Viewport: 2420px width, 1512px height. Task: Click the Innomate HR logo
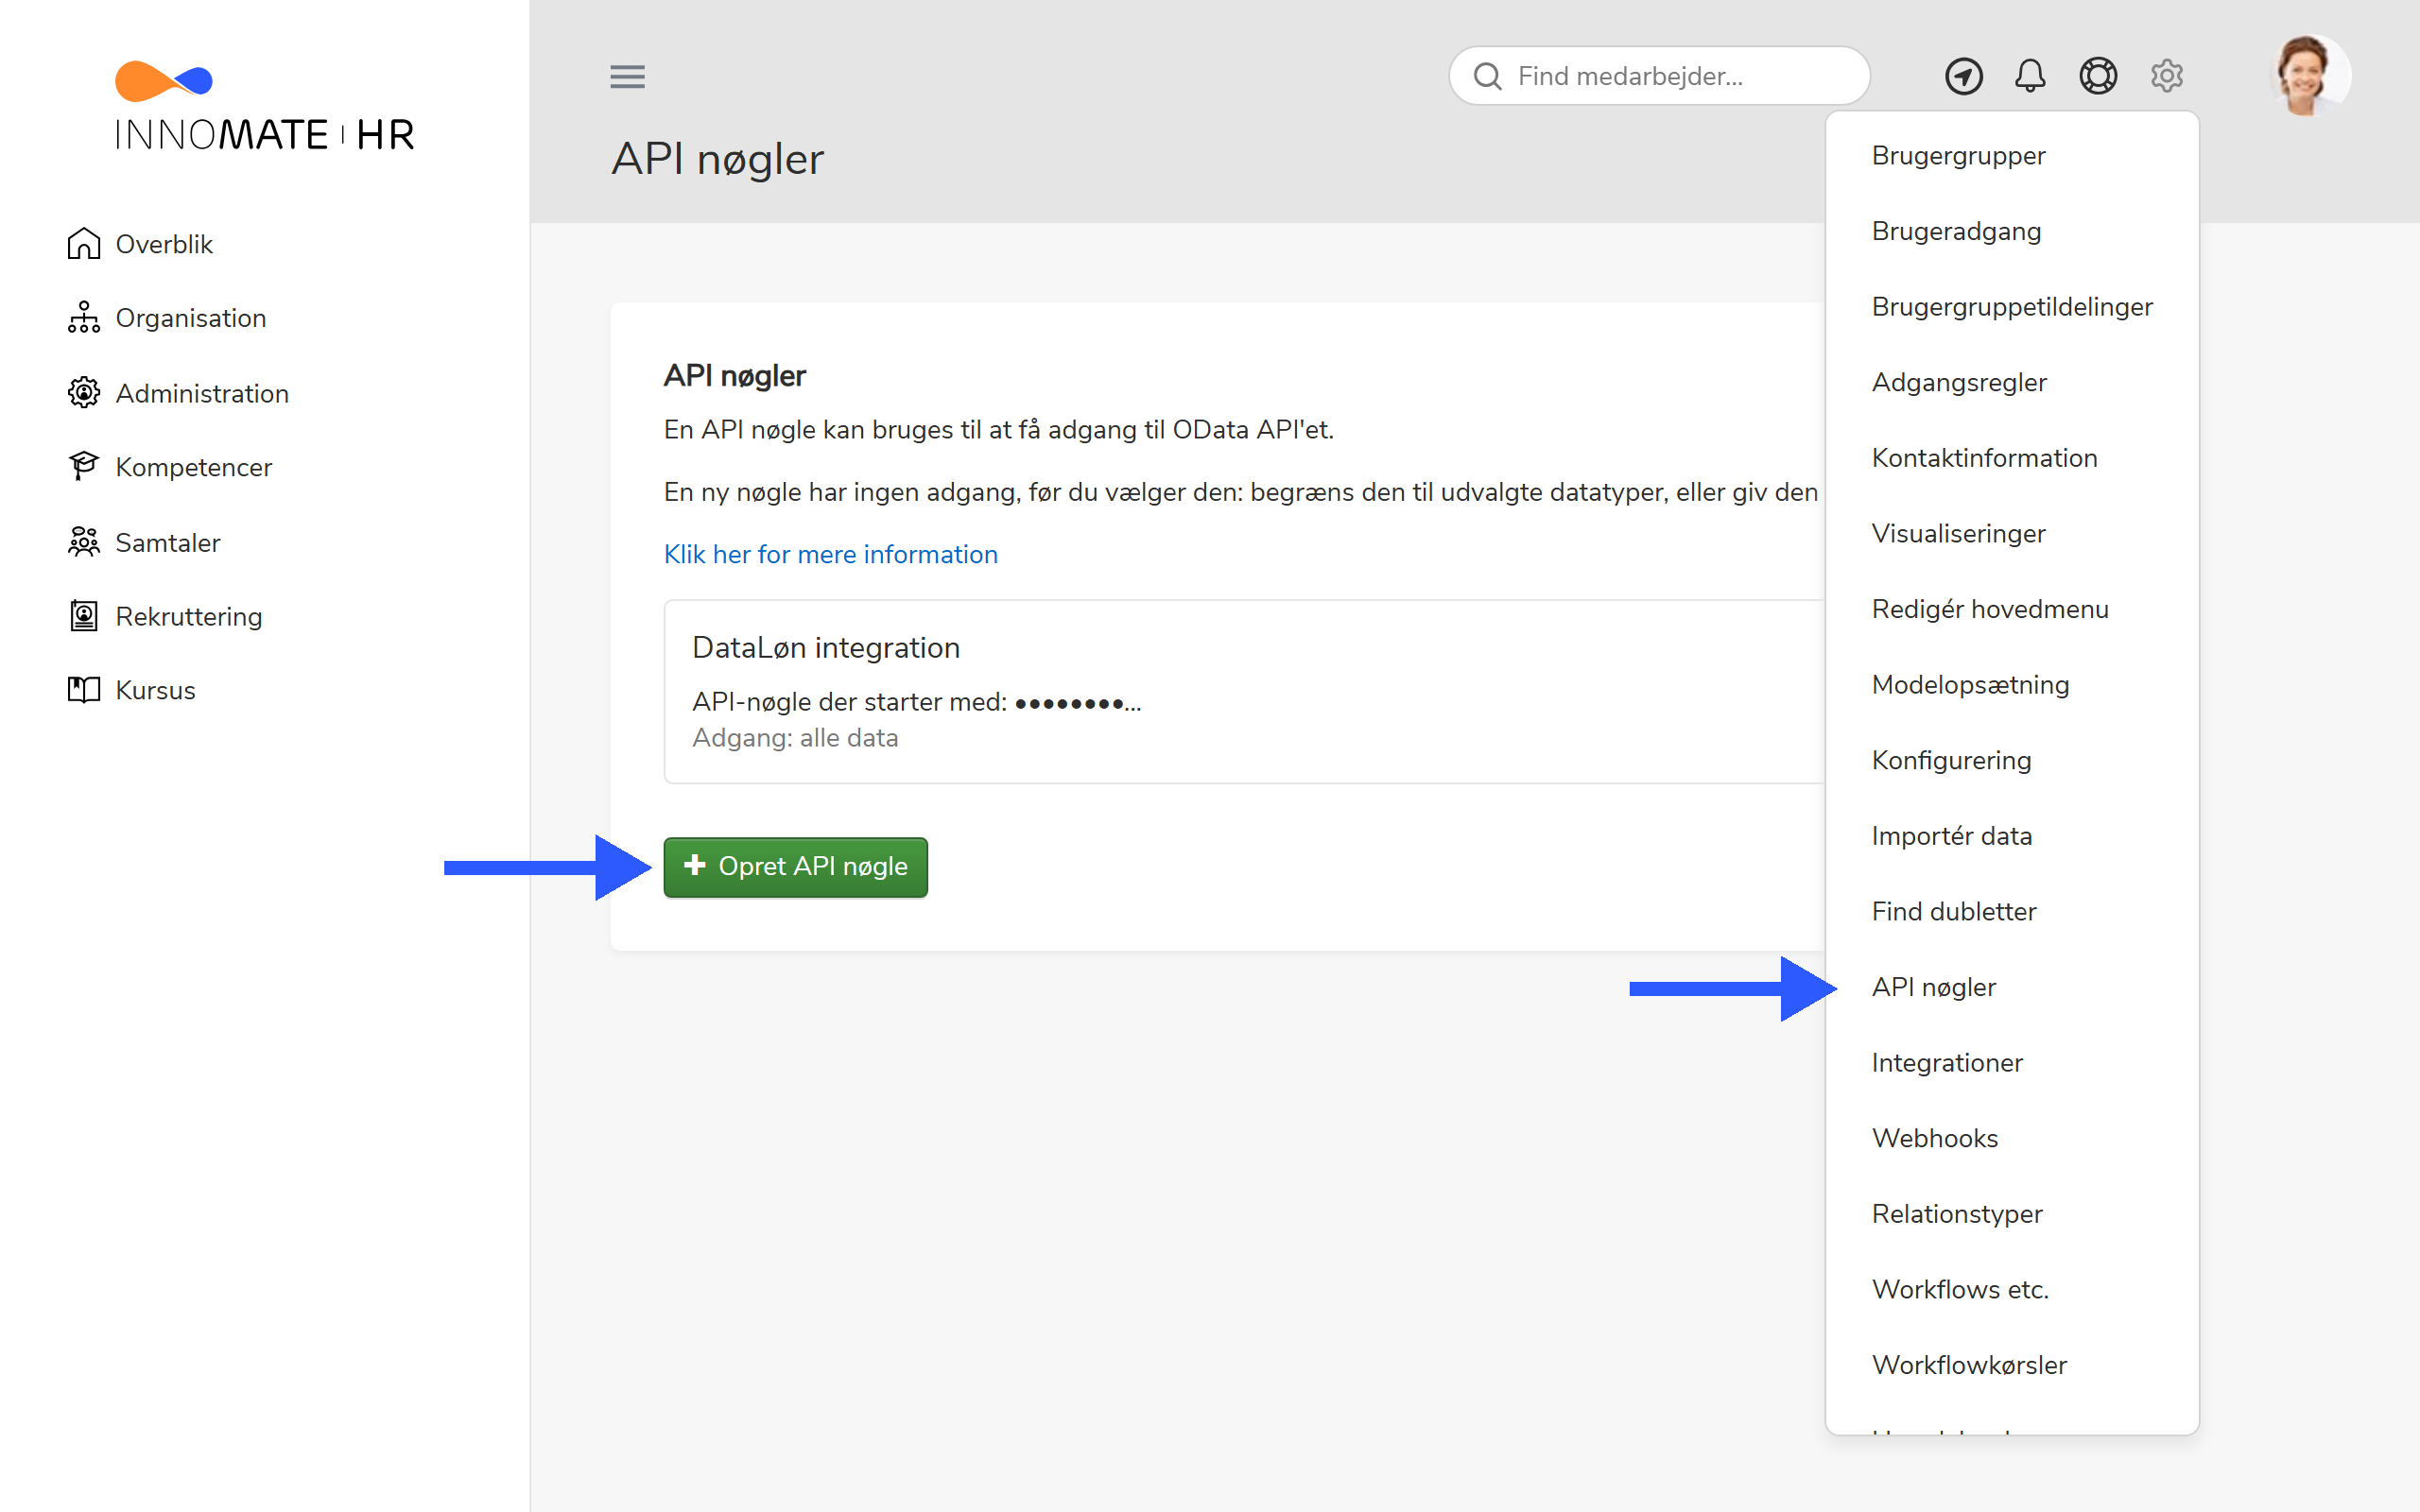pyautogui.click(x=264, y=107)
